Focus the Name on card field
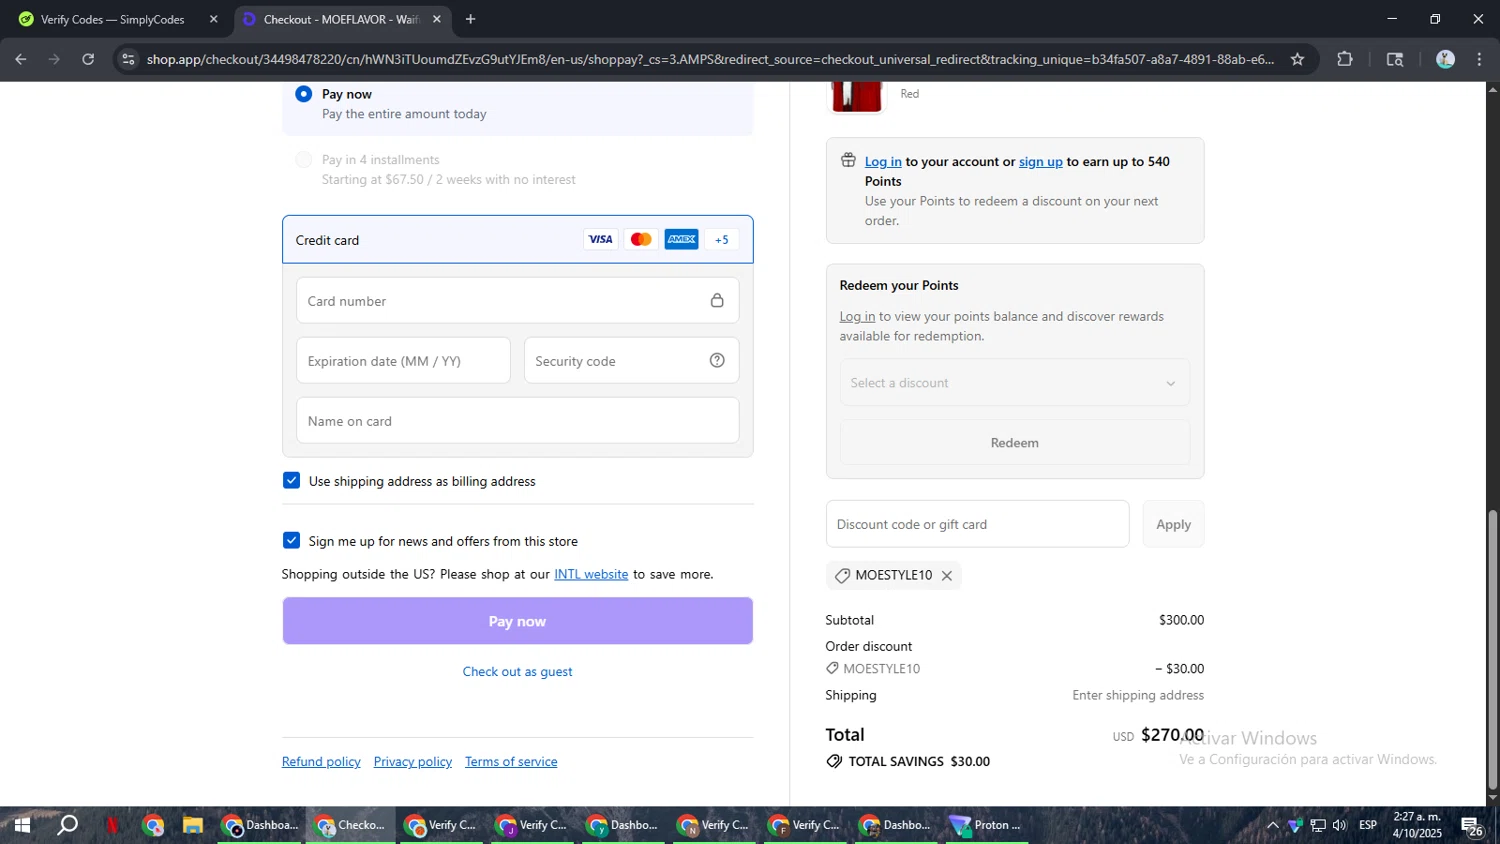The image size is (1500, 844). [x=517, y=420]
